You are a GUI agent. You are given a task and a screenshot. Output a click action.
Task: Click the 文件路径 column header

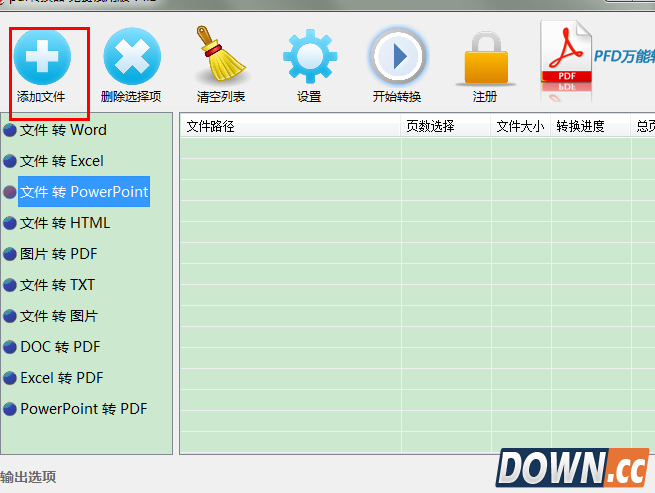point(290,126)
